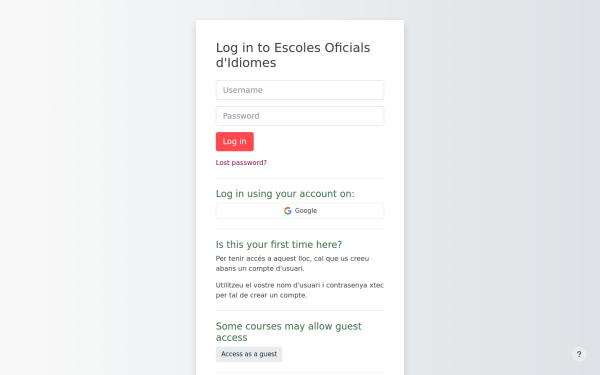Focus the Username input field
This screenshot has height=375, width=600.
pyautogui.click(x=300, y=90)
